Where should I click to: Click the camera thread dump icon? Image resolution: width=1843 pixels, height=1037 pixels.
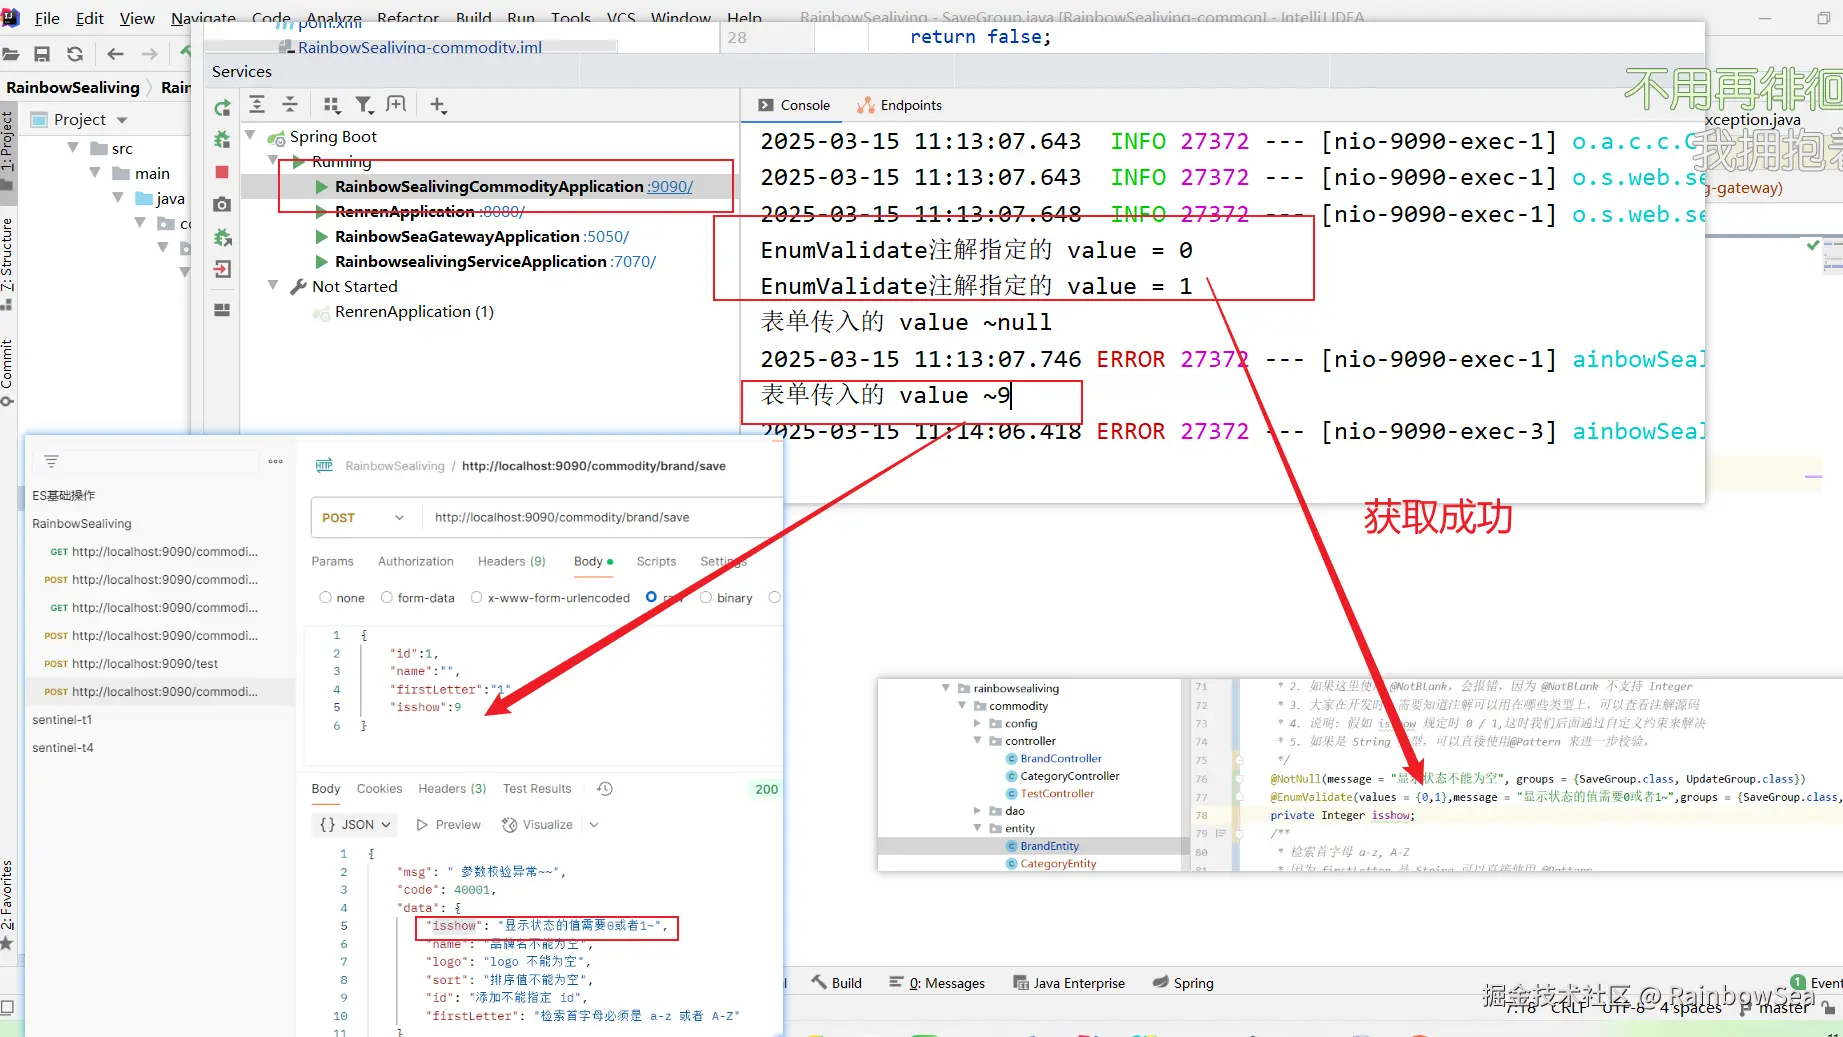(222, 204)
